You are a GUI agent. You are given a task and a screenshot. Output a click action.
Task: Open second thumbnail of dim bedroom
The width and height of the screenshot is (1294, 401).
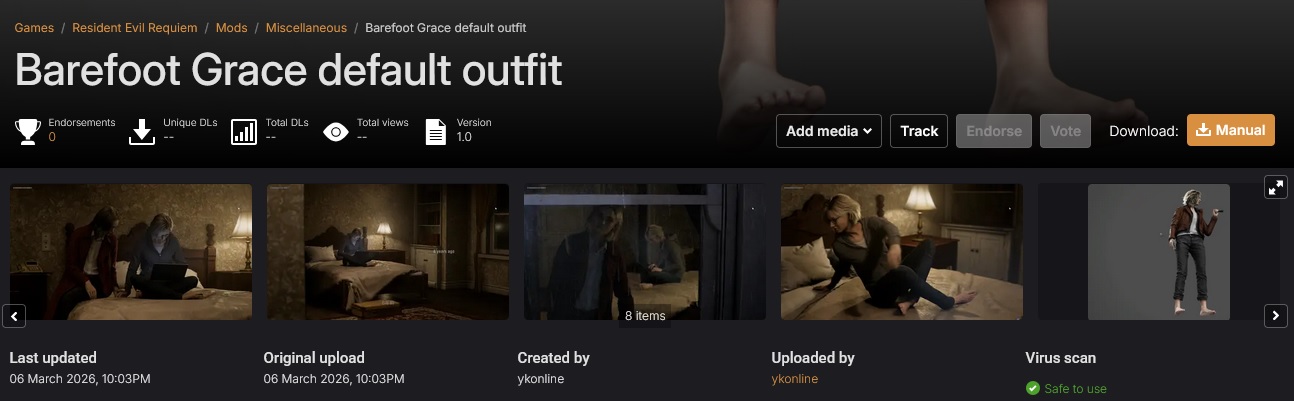pos(388,252)
